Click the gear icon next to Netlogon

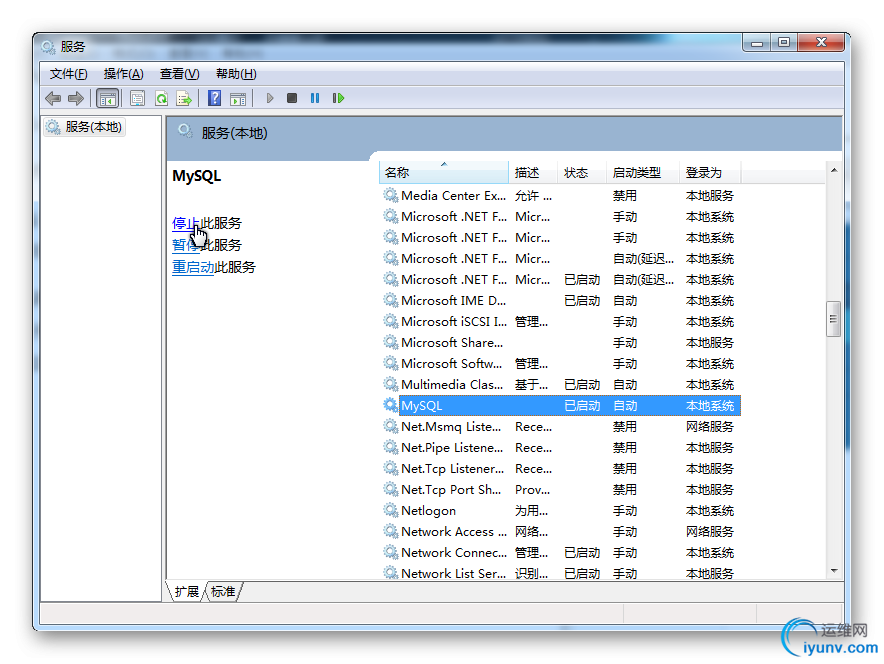click(390, 510)
